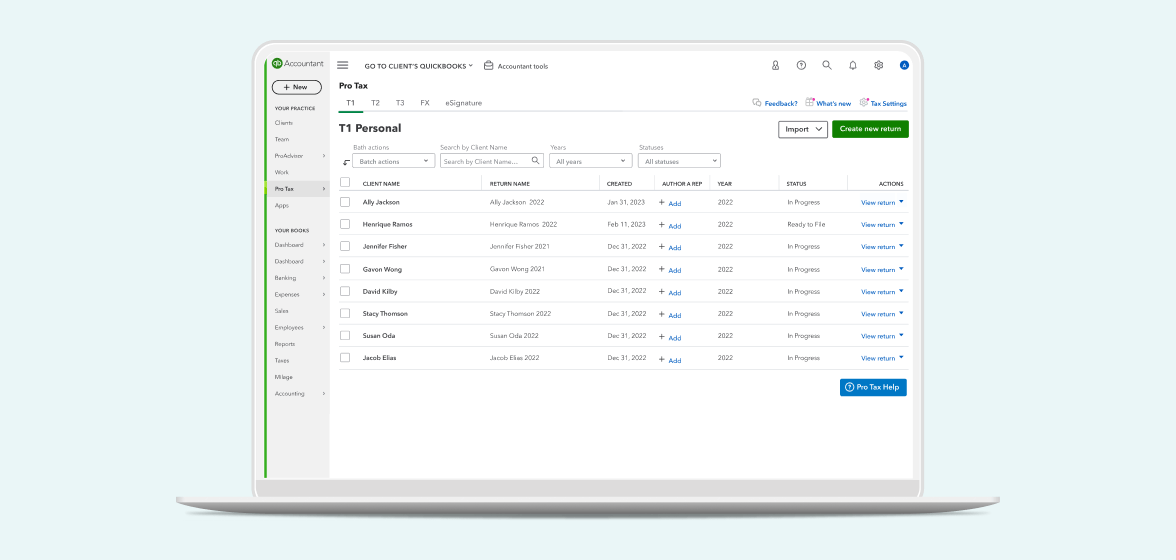Select the Stacy Thomson row checkbox
1176x560 pixels.
point(345,313)
